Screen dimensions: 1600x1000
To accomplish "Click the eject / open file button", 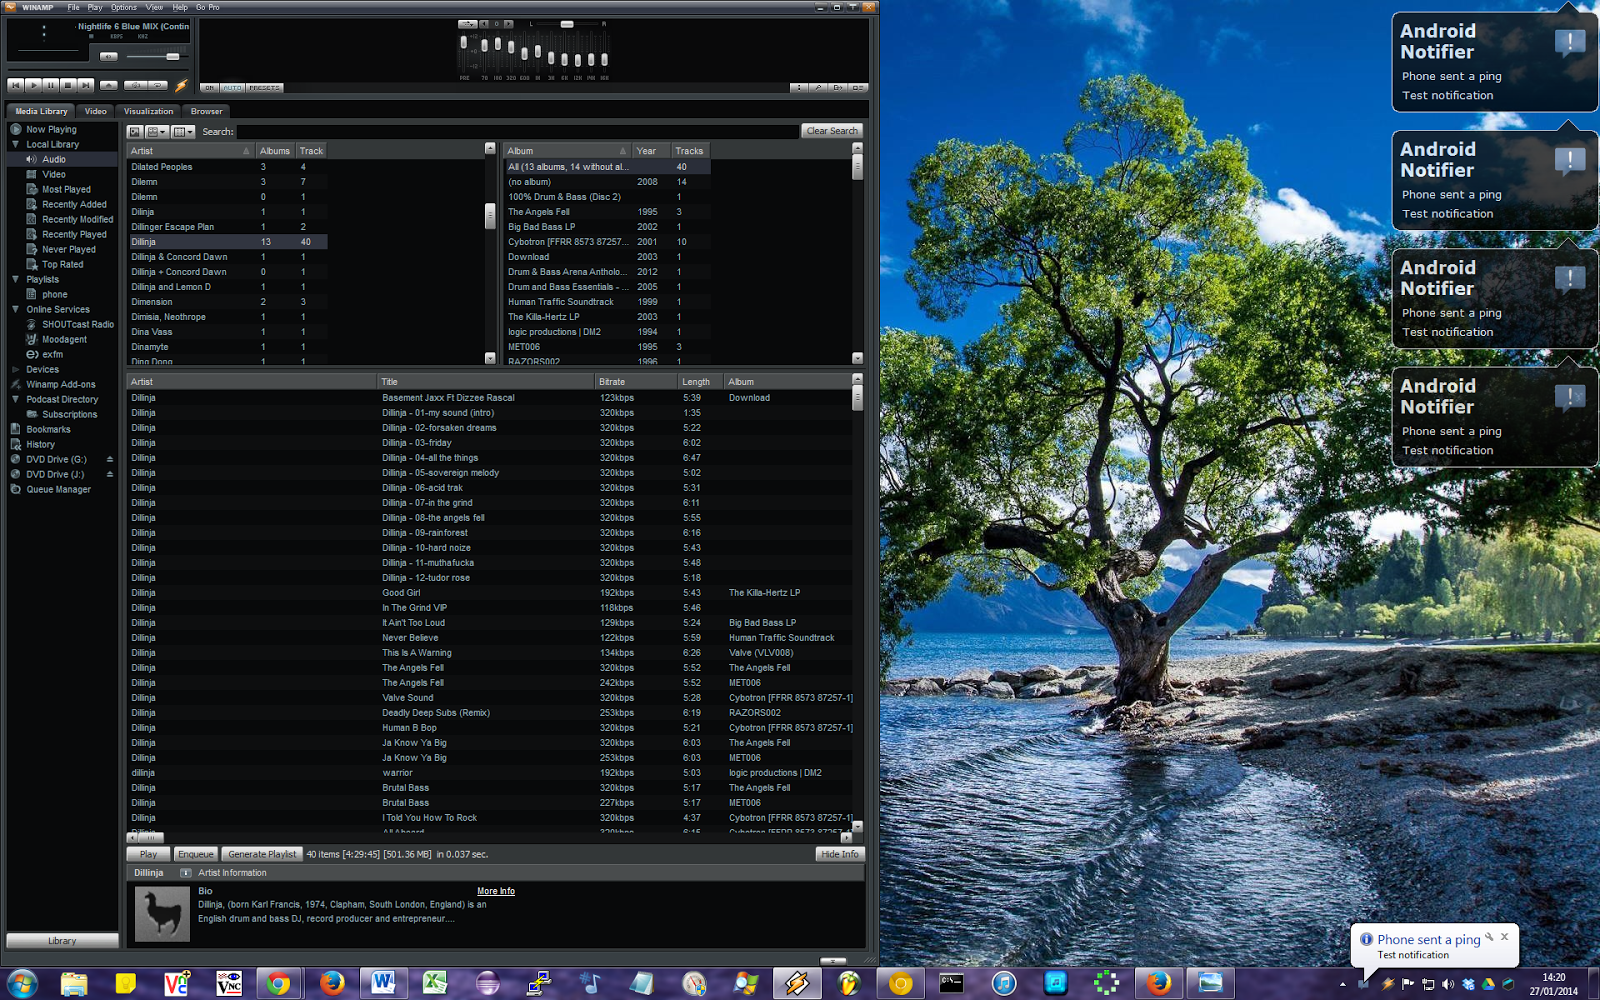I will tap(109, 86).
